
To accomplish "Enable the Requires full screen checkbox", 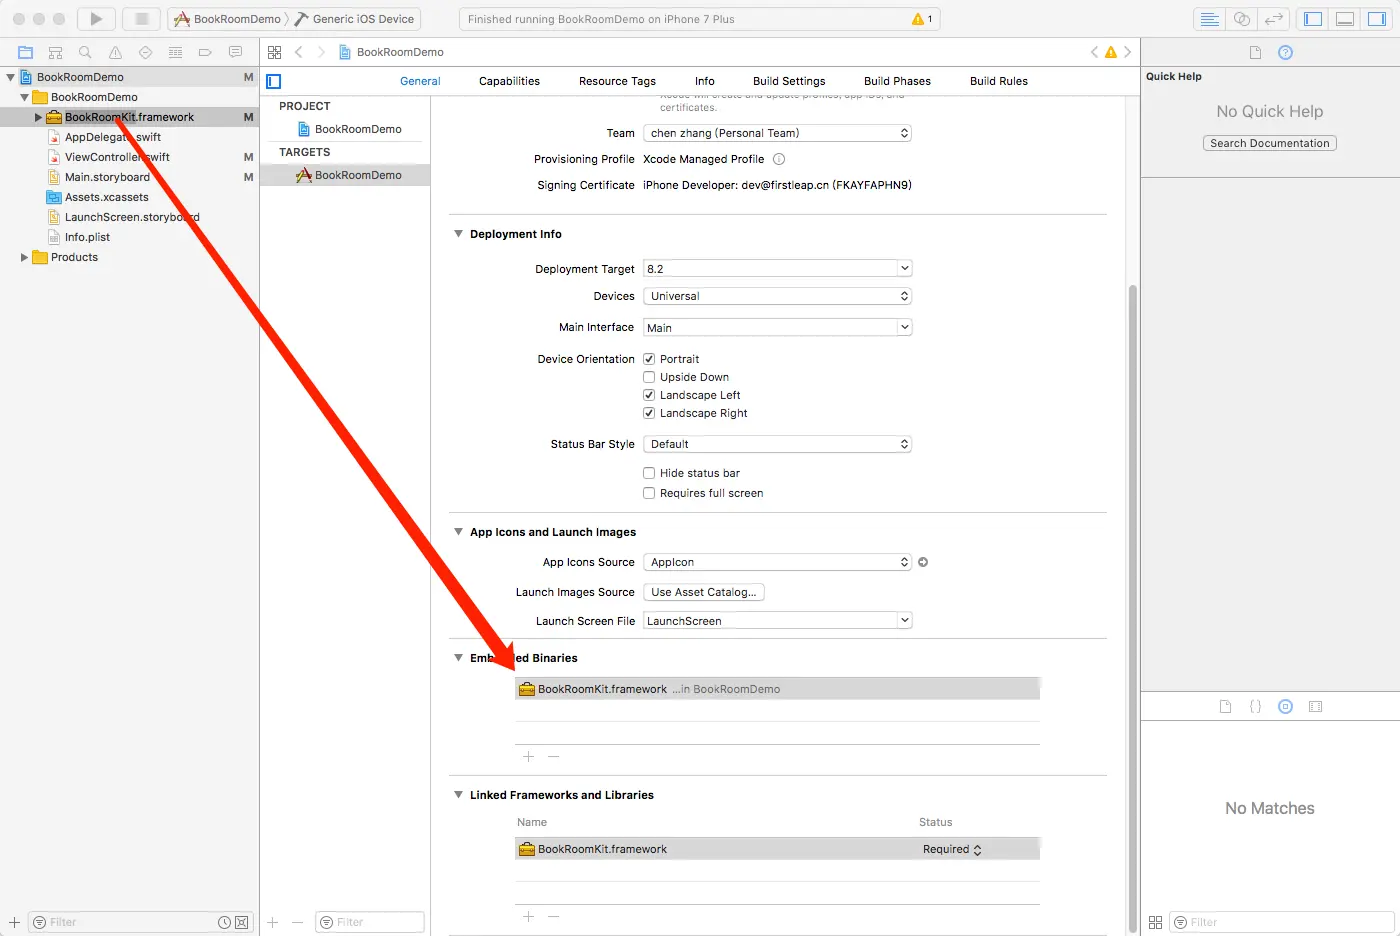I will coord(649,493).
